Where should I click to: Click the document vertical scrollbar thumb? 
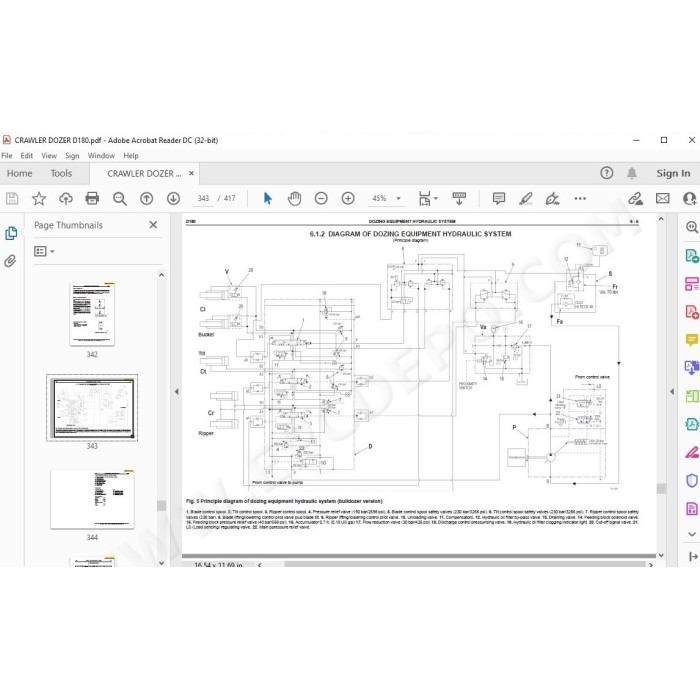click(x=661, y=489)
